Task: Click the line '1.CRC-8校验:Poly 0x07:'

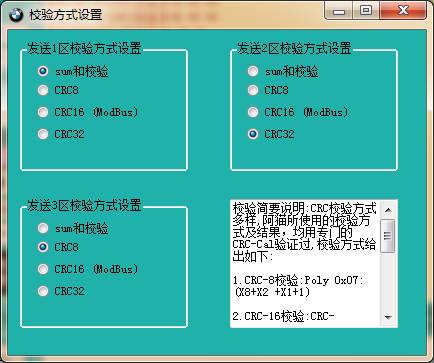Action: [x=298, y=280]
